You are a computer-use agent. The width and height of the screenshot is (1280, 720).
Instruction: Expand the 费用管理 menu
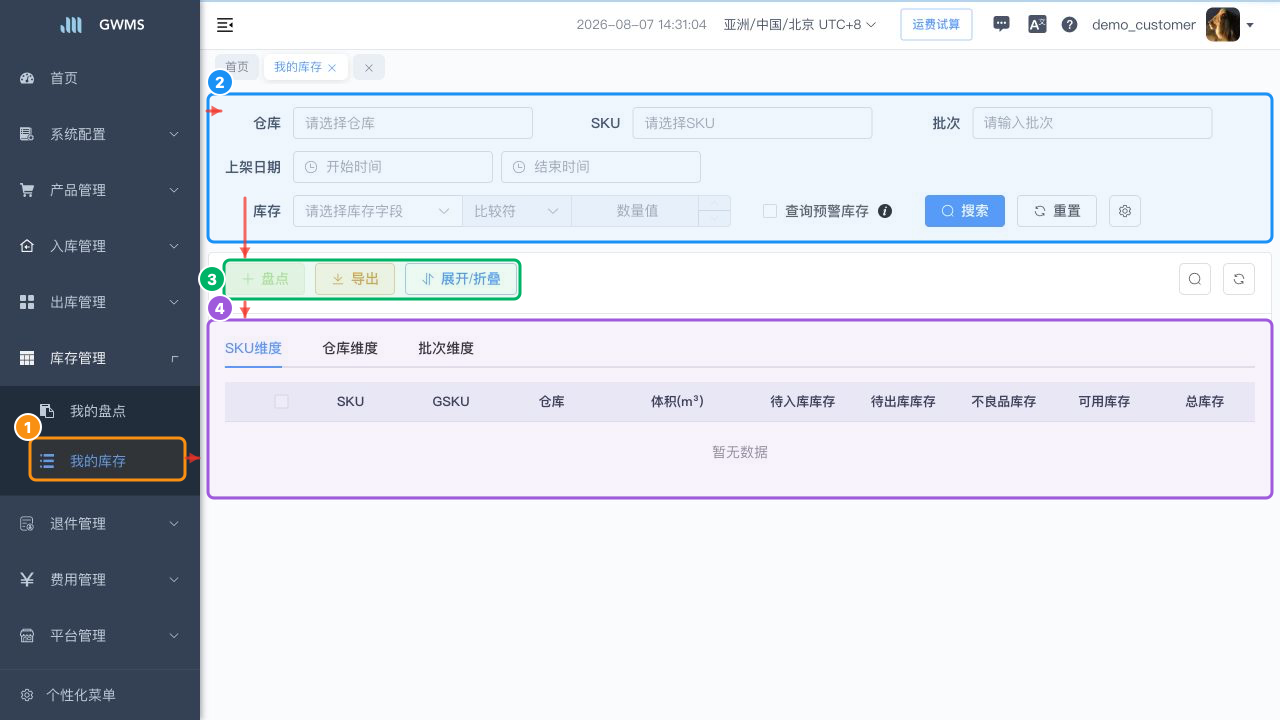(x=100, y=580)
